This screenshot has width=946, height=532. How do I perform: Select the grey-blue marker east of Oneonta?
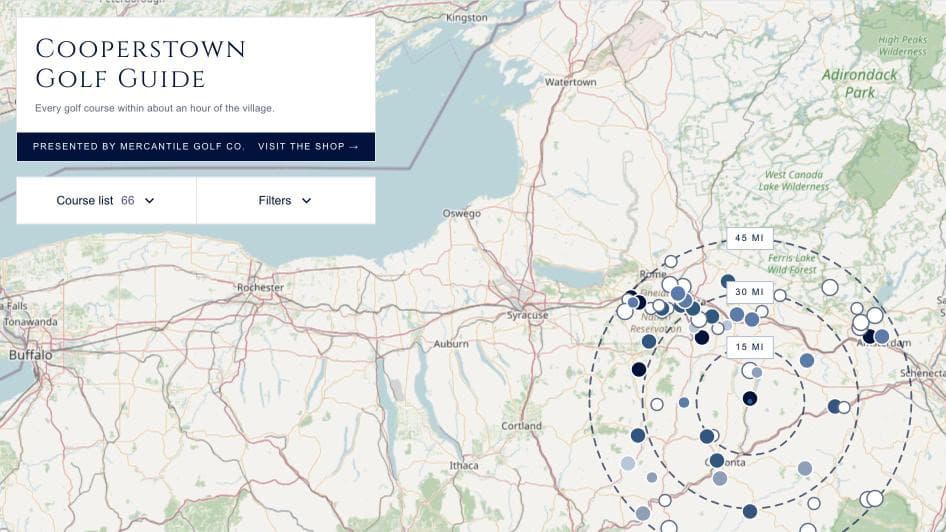click(805, 468)
